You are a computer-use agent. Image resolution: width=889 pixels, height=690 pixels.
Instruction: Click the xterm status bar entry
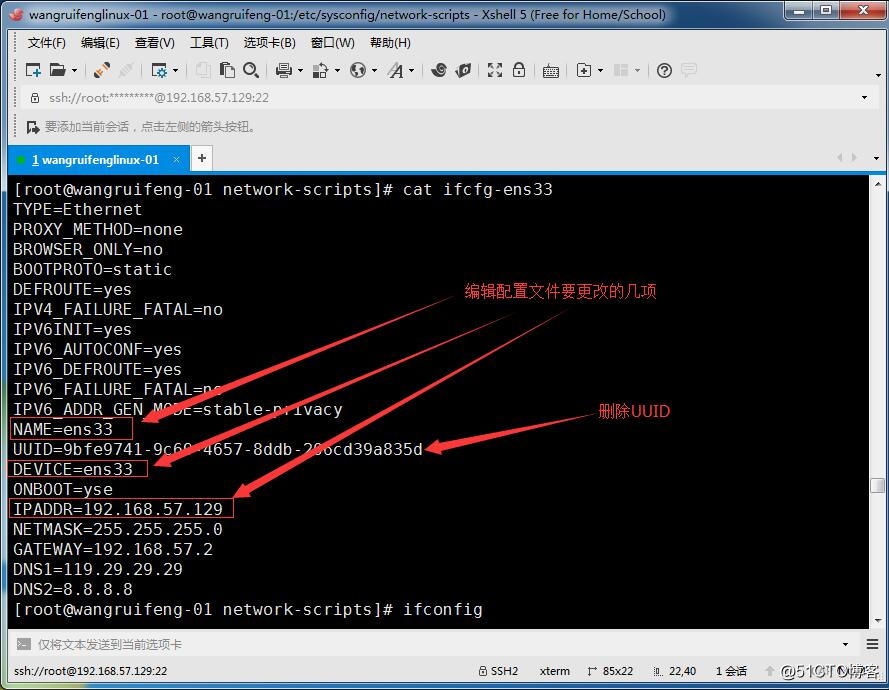(x=554, y=671)
